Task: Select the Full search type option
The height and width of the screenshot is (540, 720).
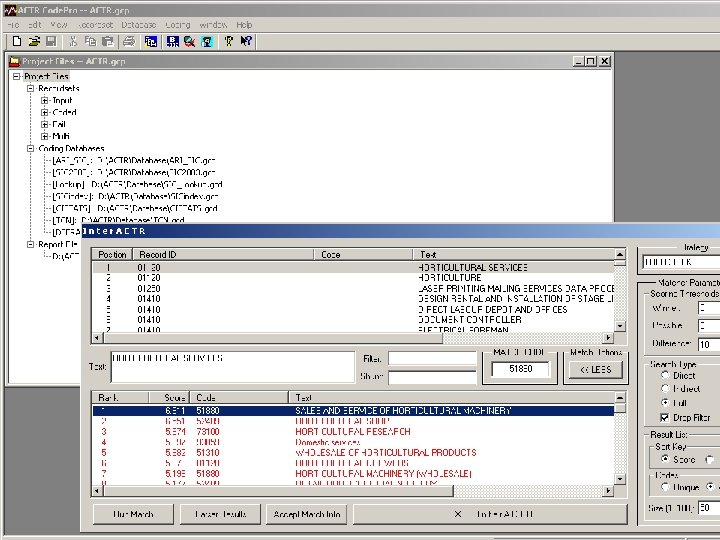Action: [x=663, y=402]
